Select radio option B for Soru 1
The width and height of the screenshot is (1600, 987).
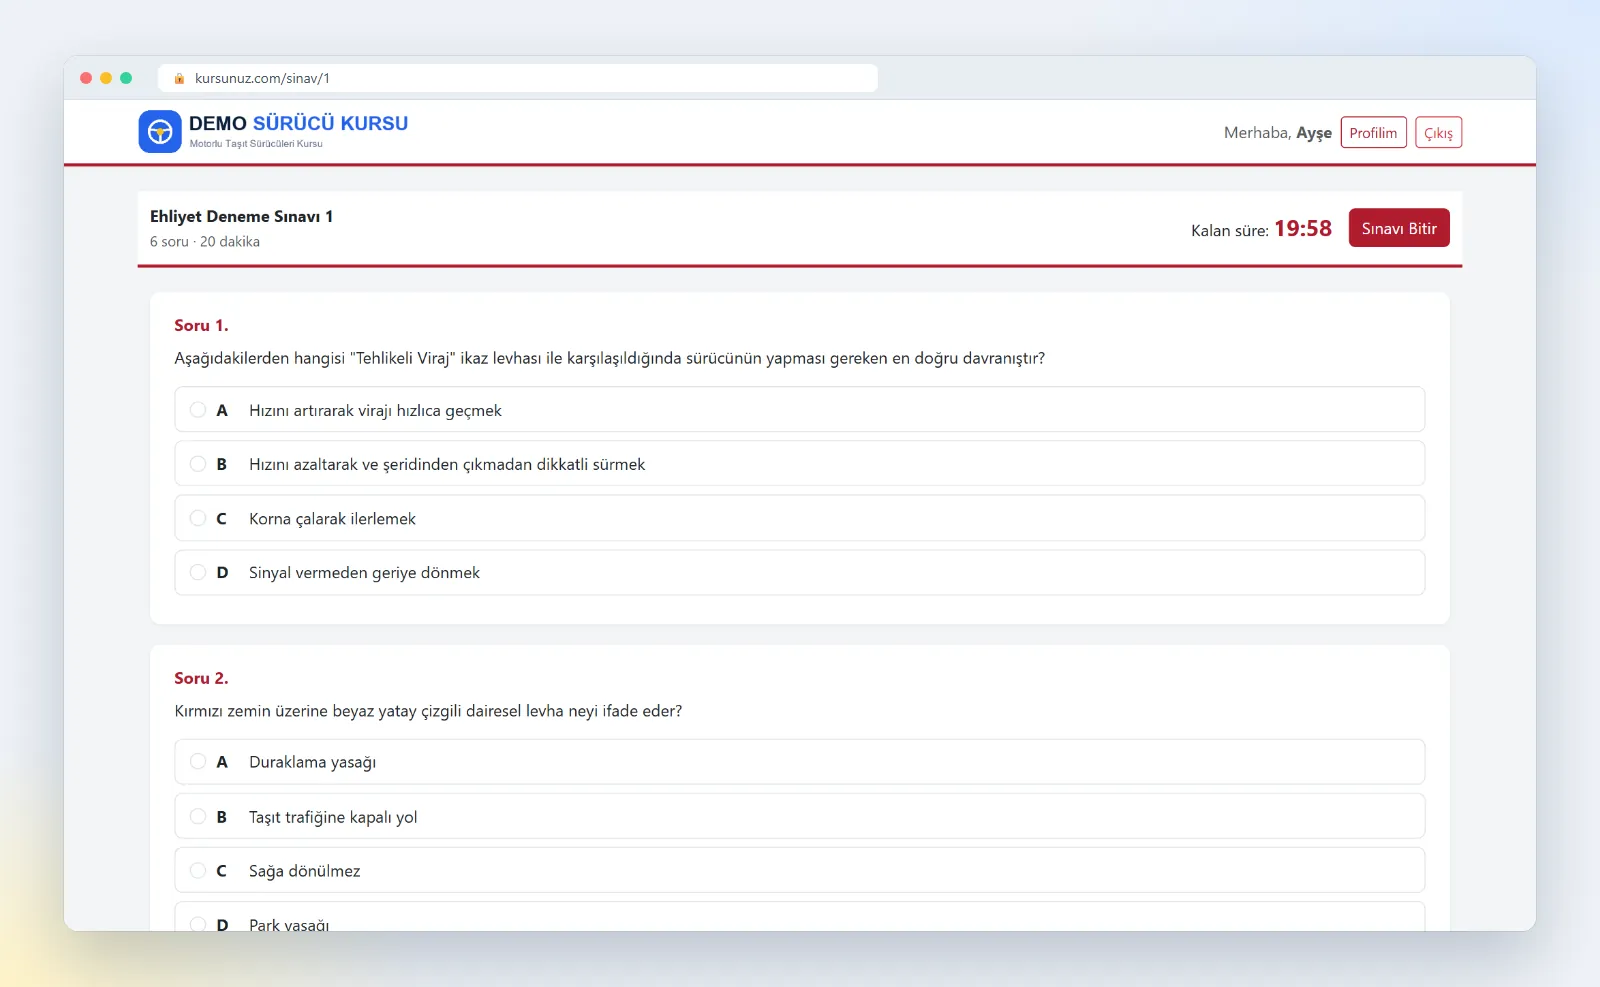point(198,464)
